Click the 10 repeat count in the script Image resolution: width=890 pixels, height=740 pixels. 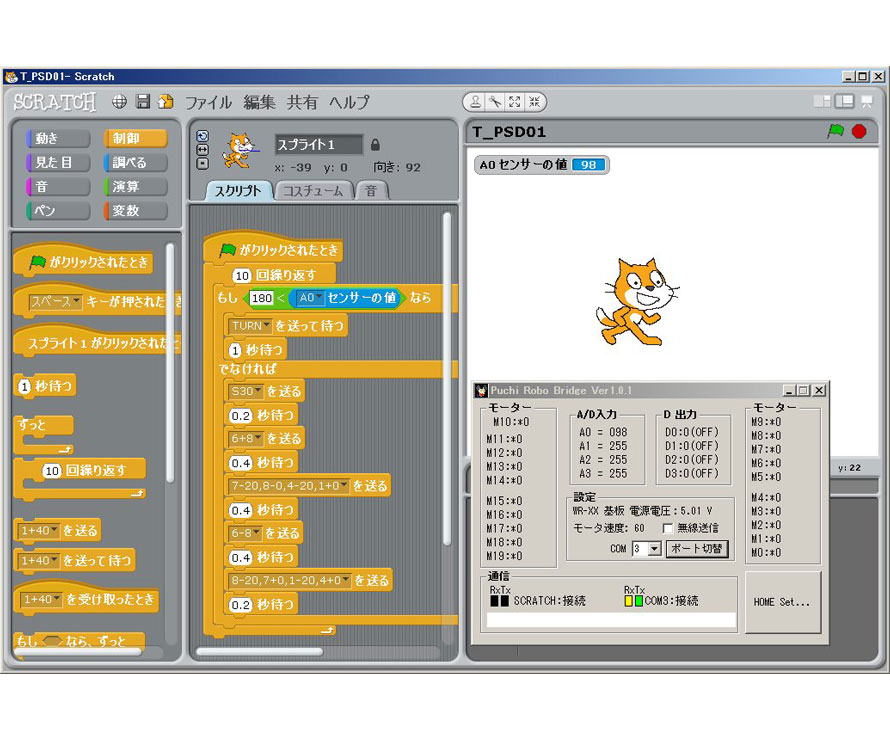pos(242,276)
